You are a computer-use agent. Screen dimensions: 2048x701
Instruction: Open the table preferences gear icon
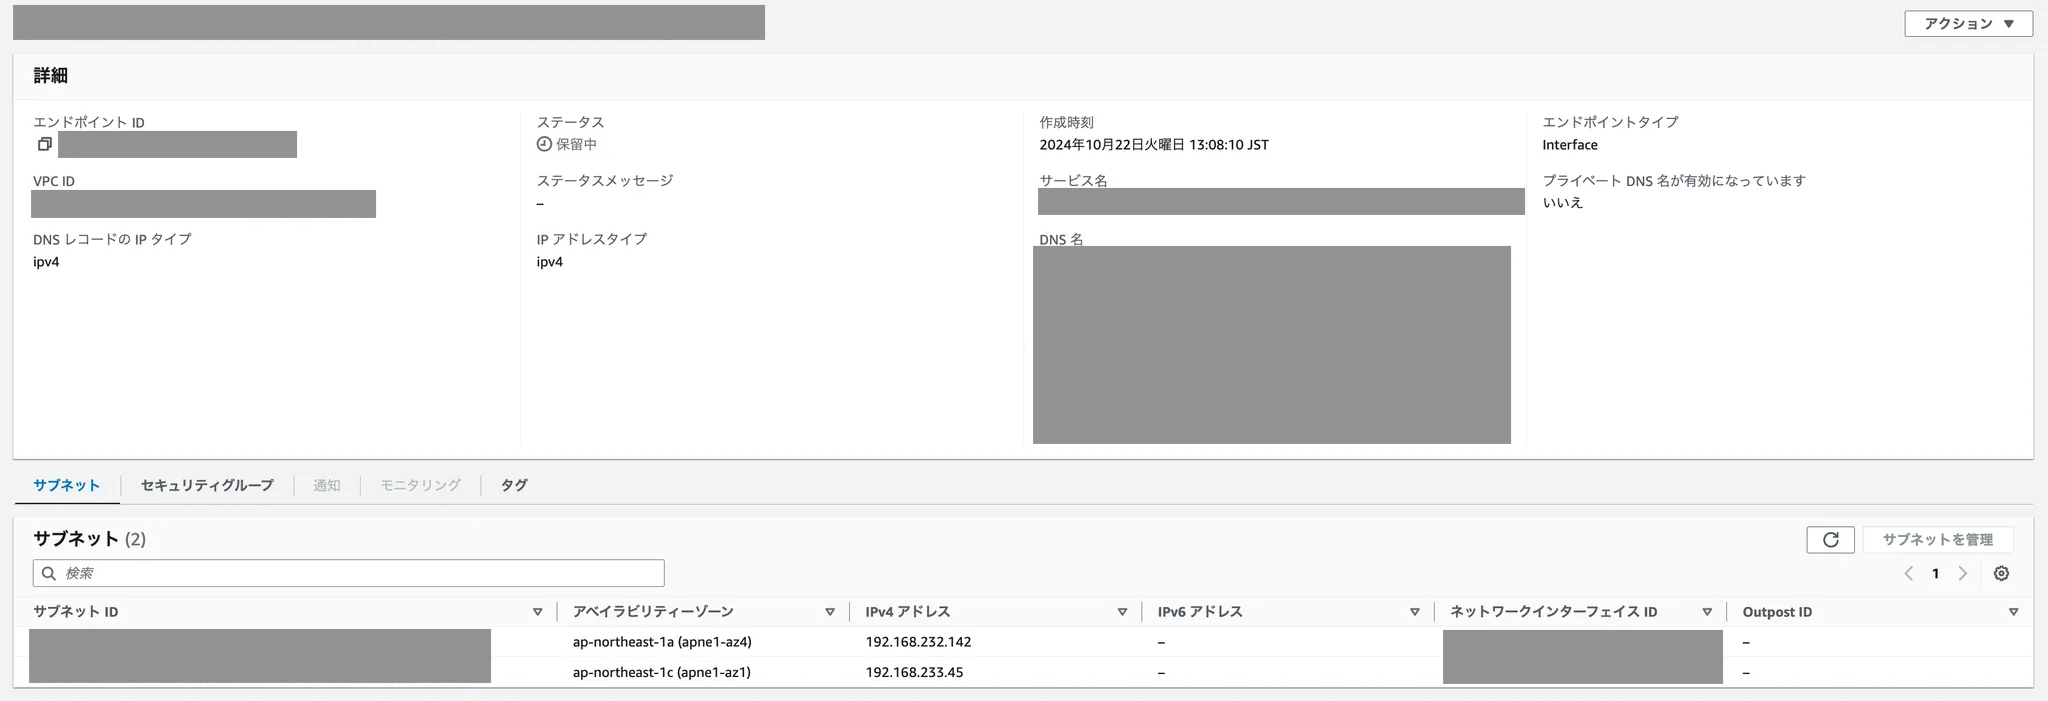(x=2001, y=573)
